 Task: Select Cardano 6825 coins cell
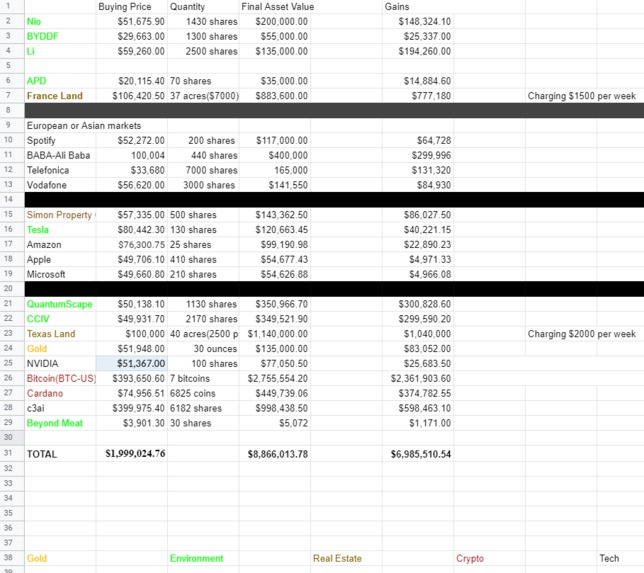coord(203,393)
